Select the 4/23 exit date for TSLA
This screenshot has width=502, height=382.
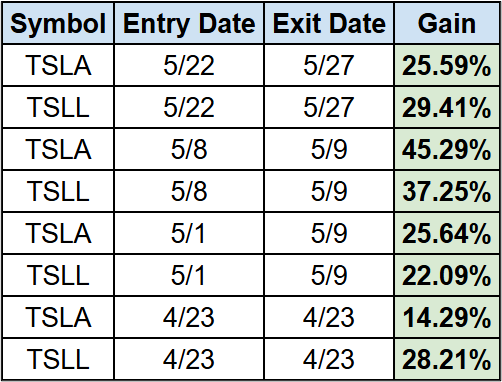(x=329, y=317)
